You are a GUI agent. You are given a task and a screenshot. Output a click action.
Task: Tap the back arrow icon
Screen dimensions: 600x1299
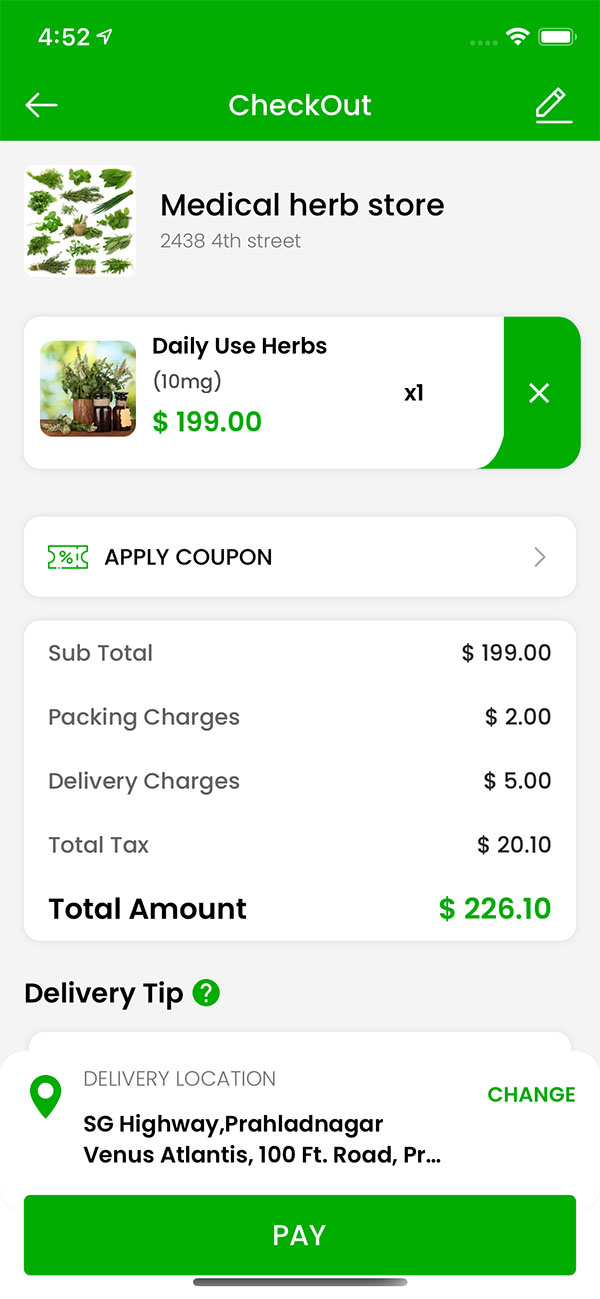(x=42, y=105)
